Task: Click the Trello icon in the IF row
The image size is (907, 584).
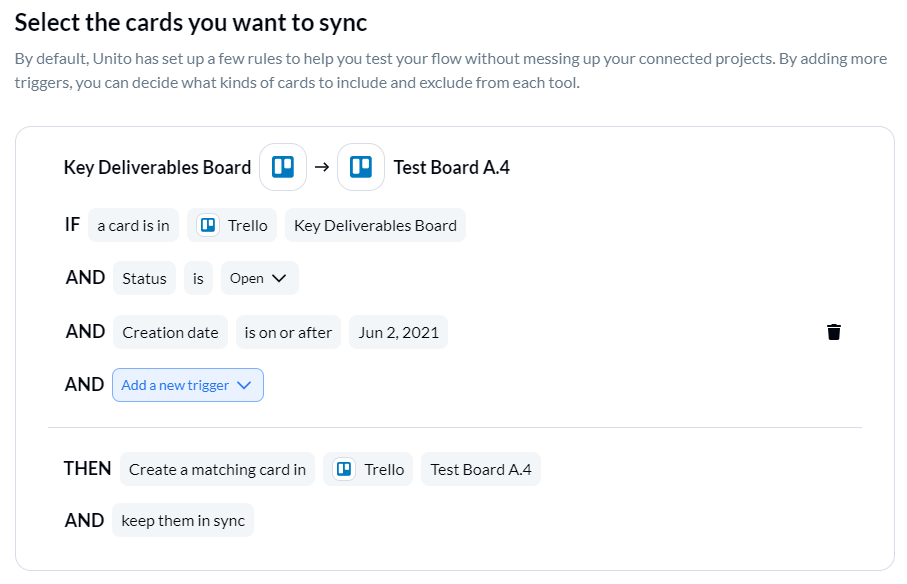Action: pyautogui.click(x=208, y=225)
